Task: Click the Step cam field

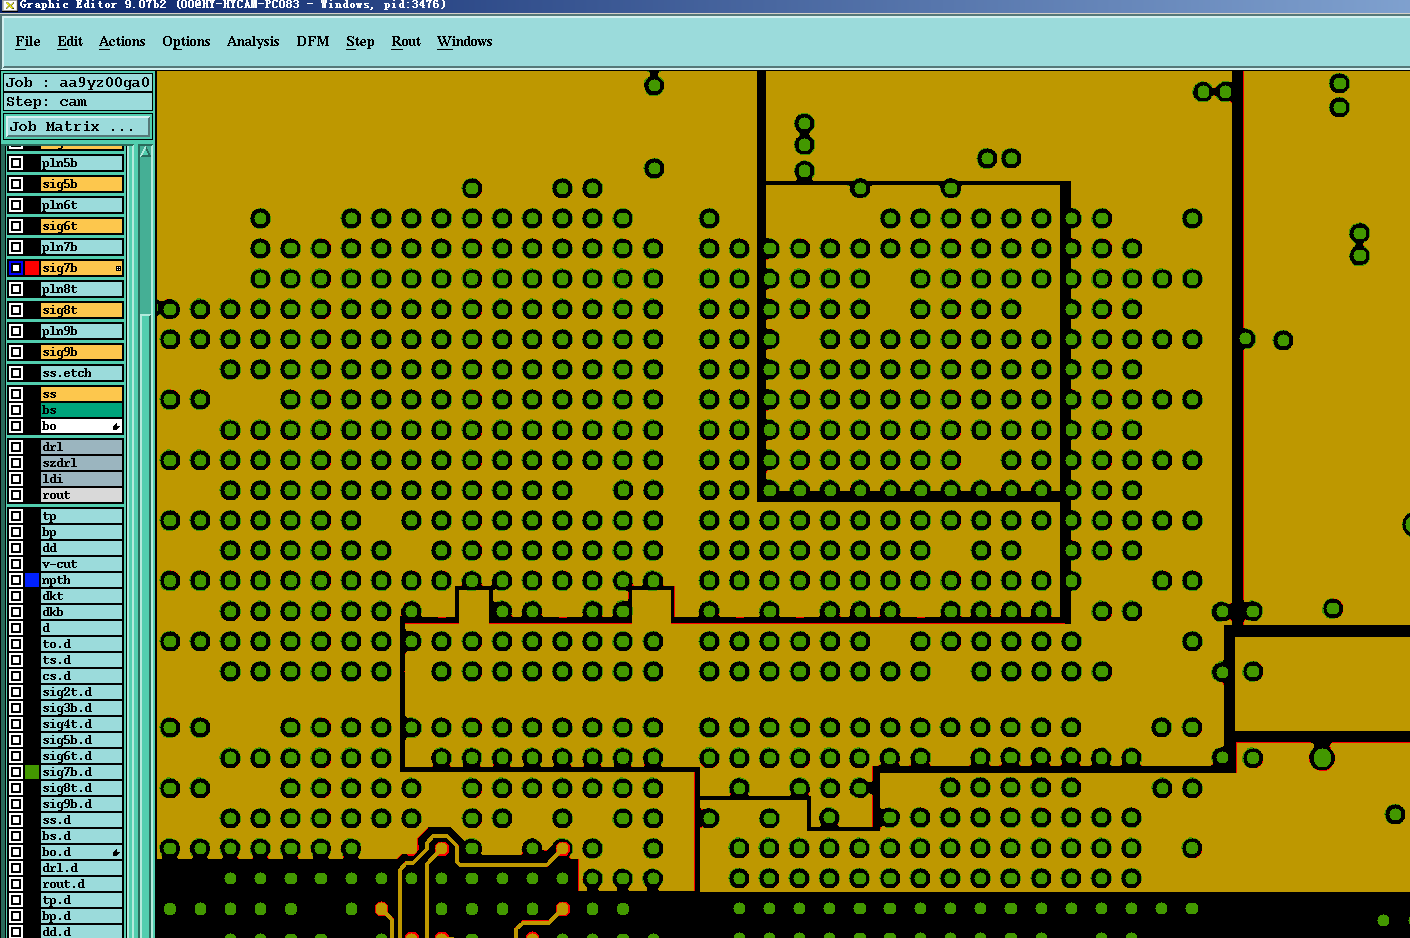Action: click(x=78, y=102)
